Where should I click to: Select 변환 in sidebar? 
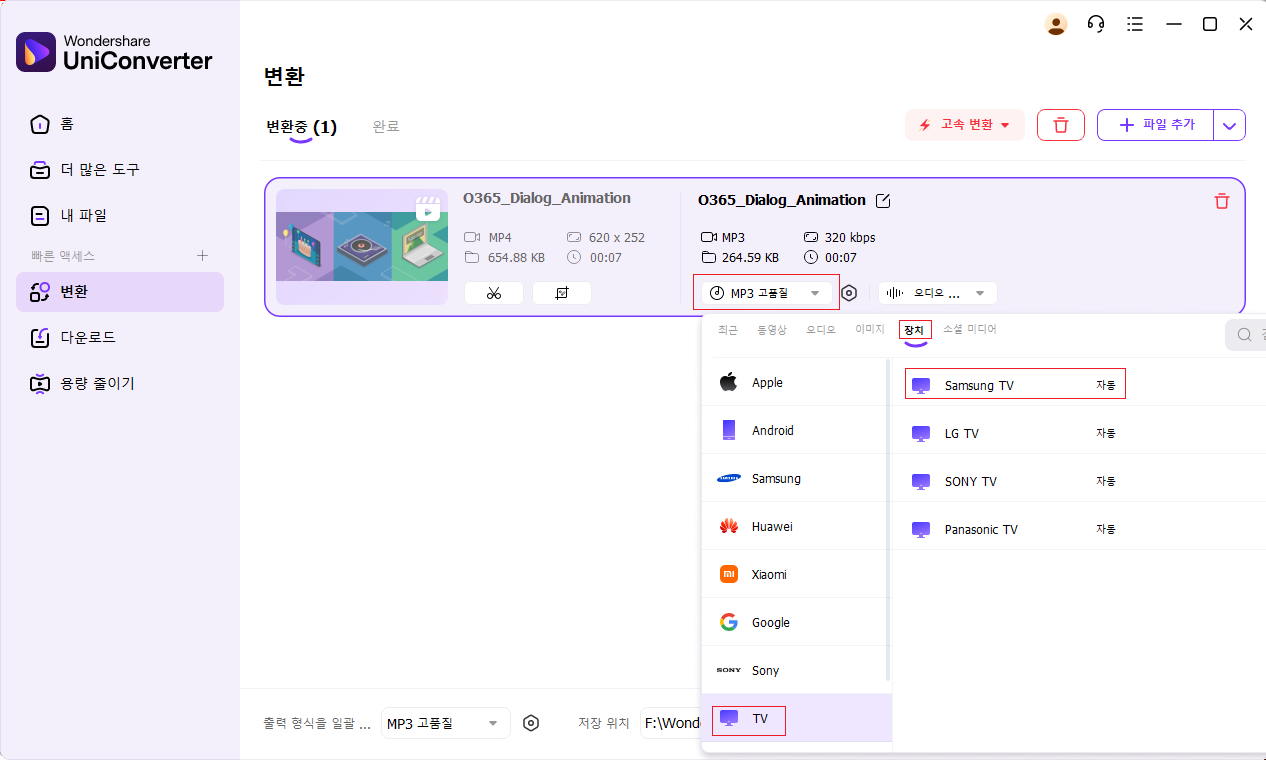point(120,292)
